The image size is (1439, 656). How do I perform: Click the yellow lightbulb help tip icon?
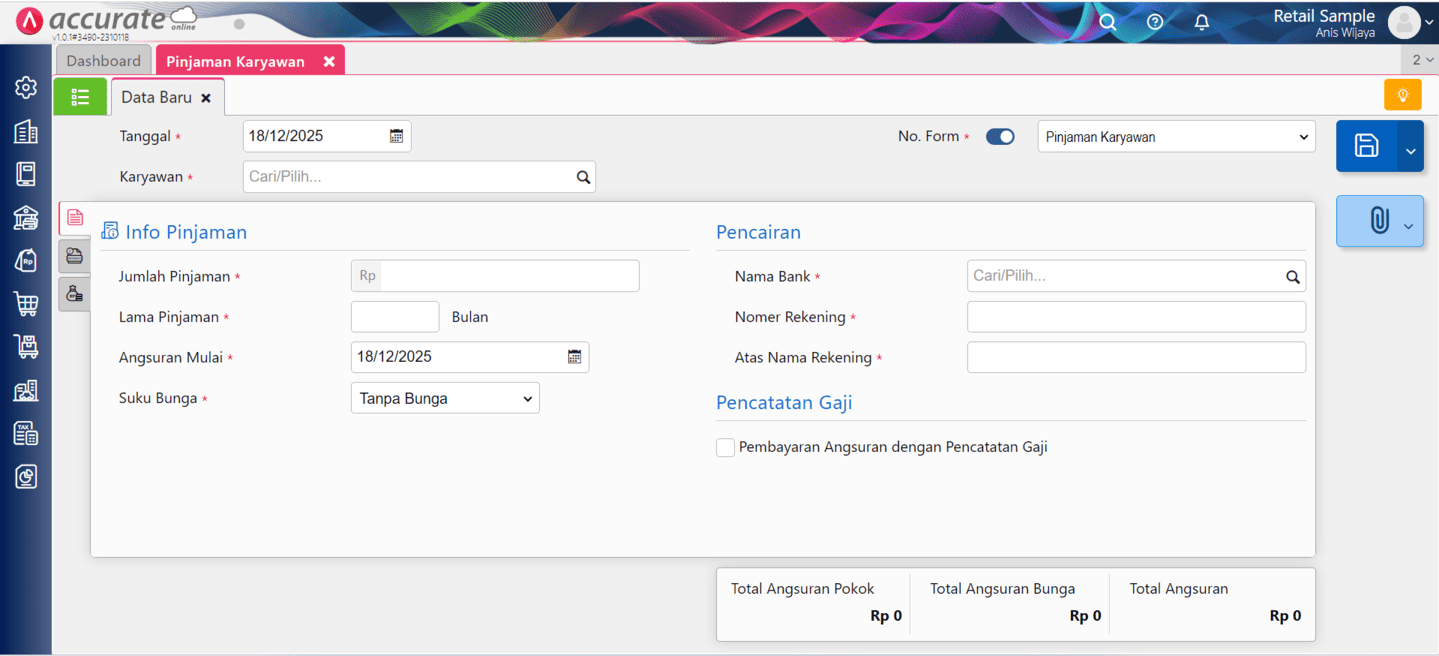[x=1402, y=94]
